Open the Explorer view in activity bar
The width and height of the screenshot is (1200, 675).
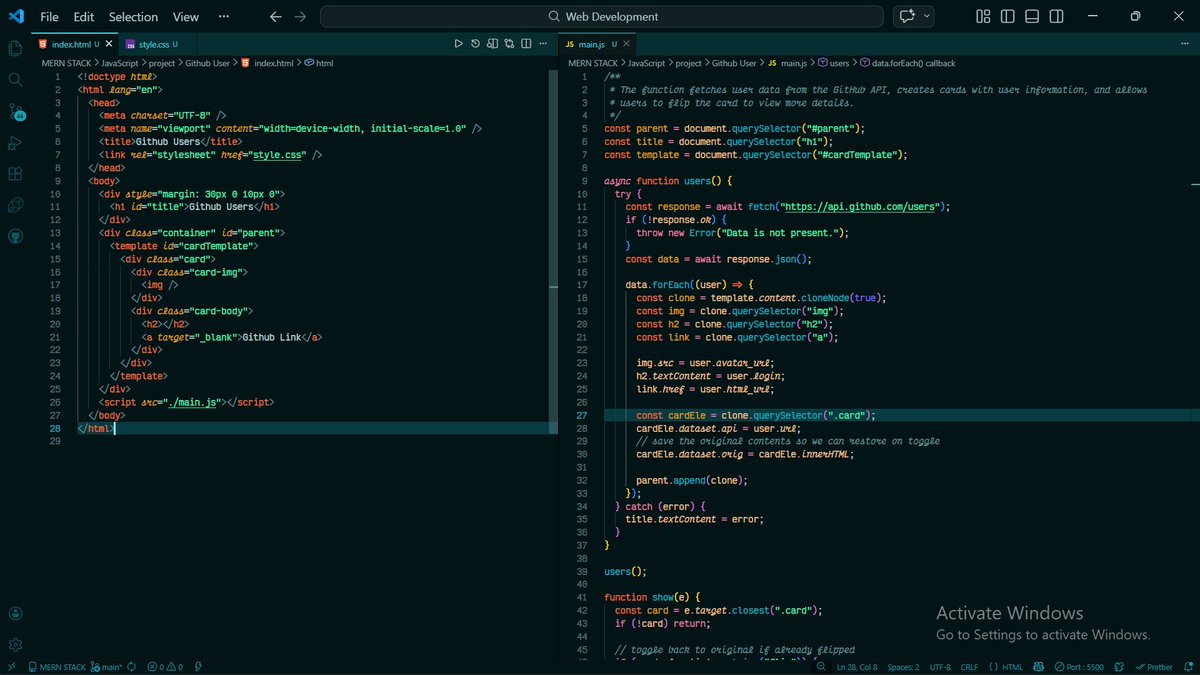coord(15,47)
